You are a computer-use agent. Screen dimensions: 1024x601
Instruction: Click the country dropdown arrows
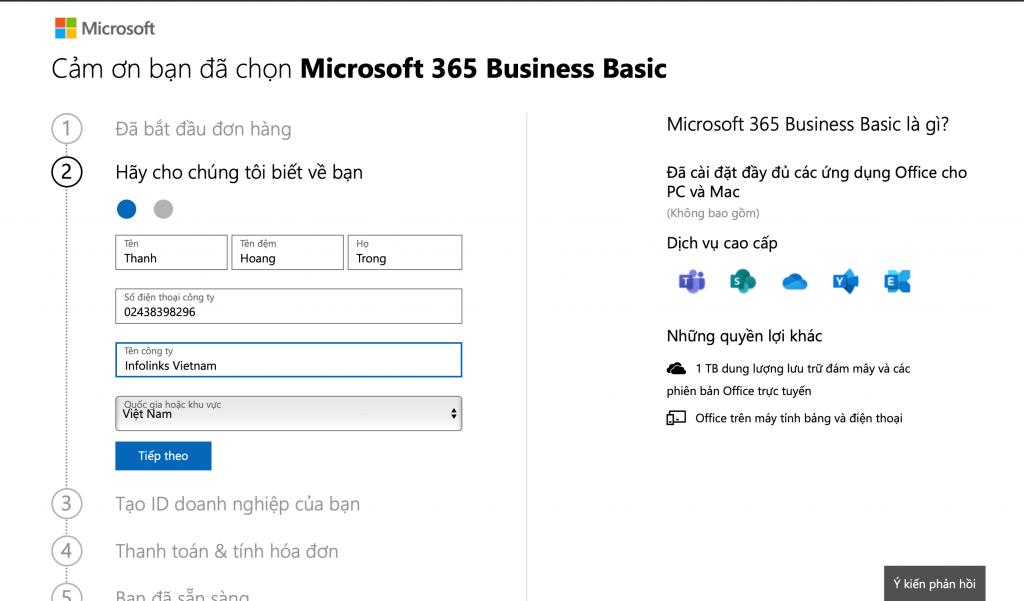[453, 413]
